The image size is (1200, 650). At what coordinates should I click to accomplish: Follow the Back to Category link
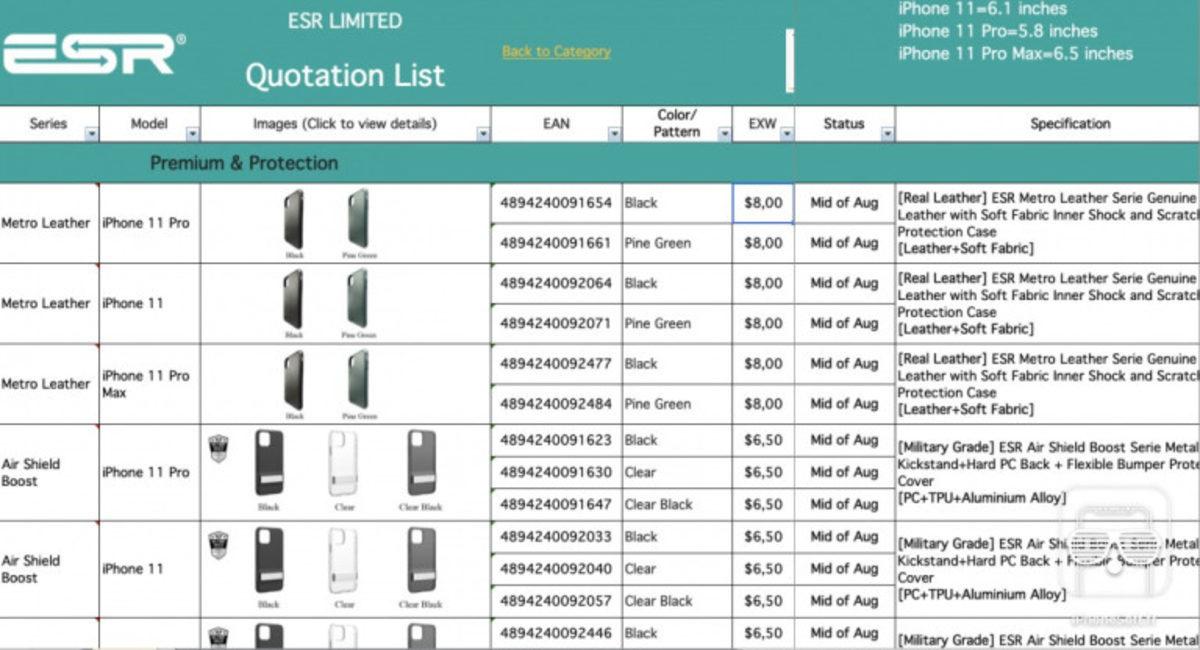555,52
